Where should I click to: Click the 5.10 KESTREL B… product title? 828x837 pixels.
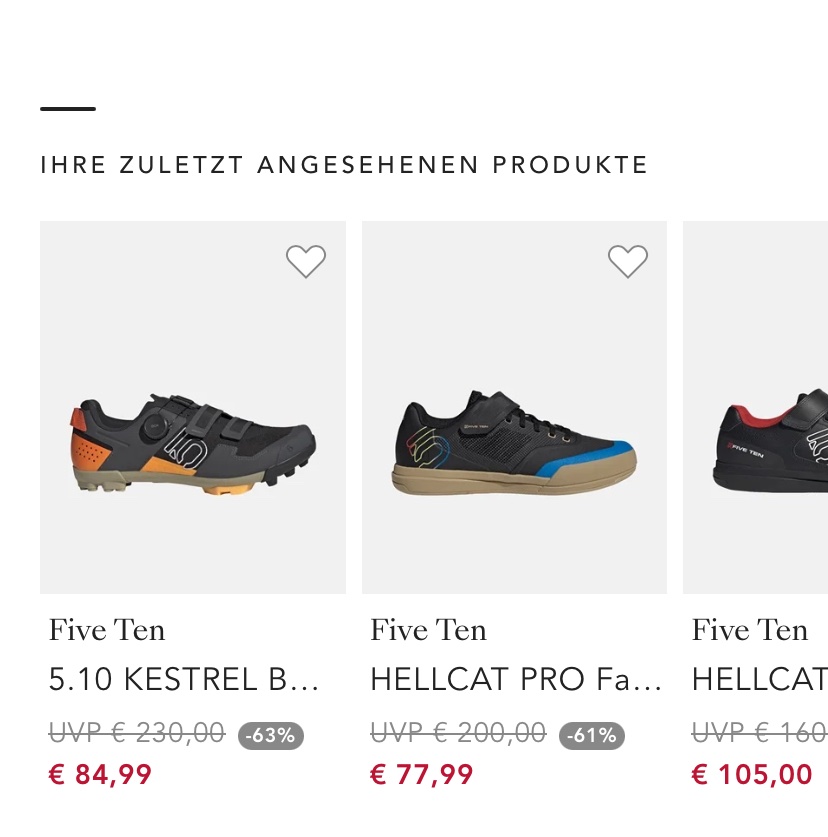(x=184, y=680)
